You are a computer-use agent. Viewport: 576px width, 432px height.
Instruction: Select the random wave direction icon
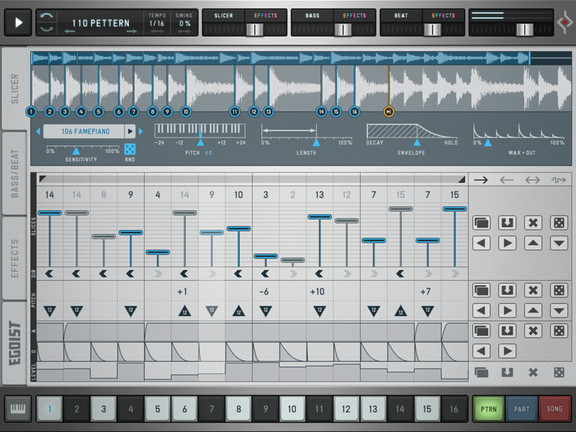[x=558, y=180]
